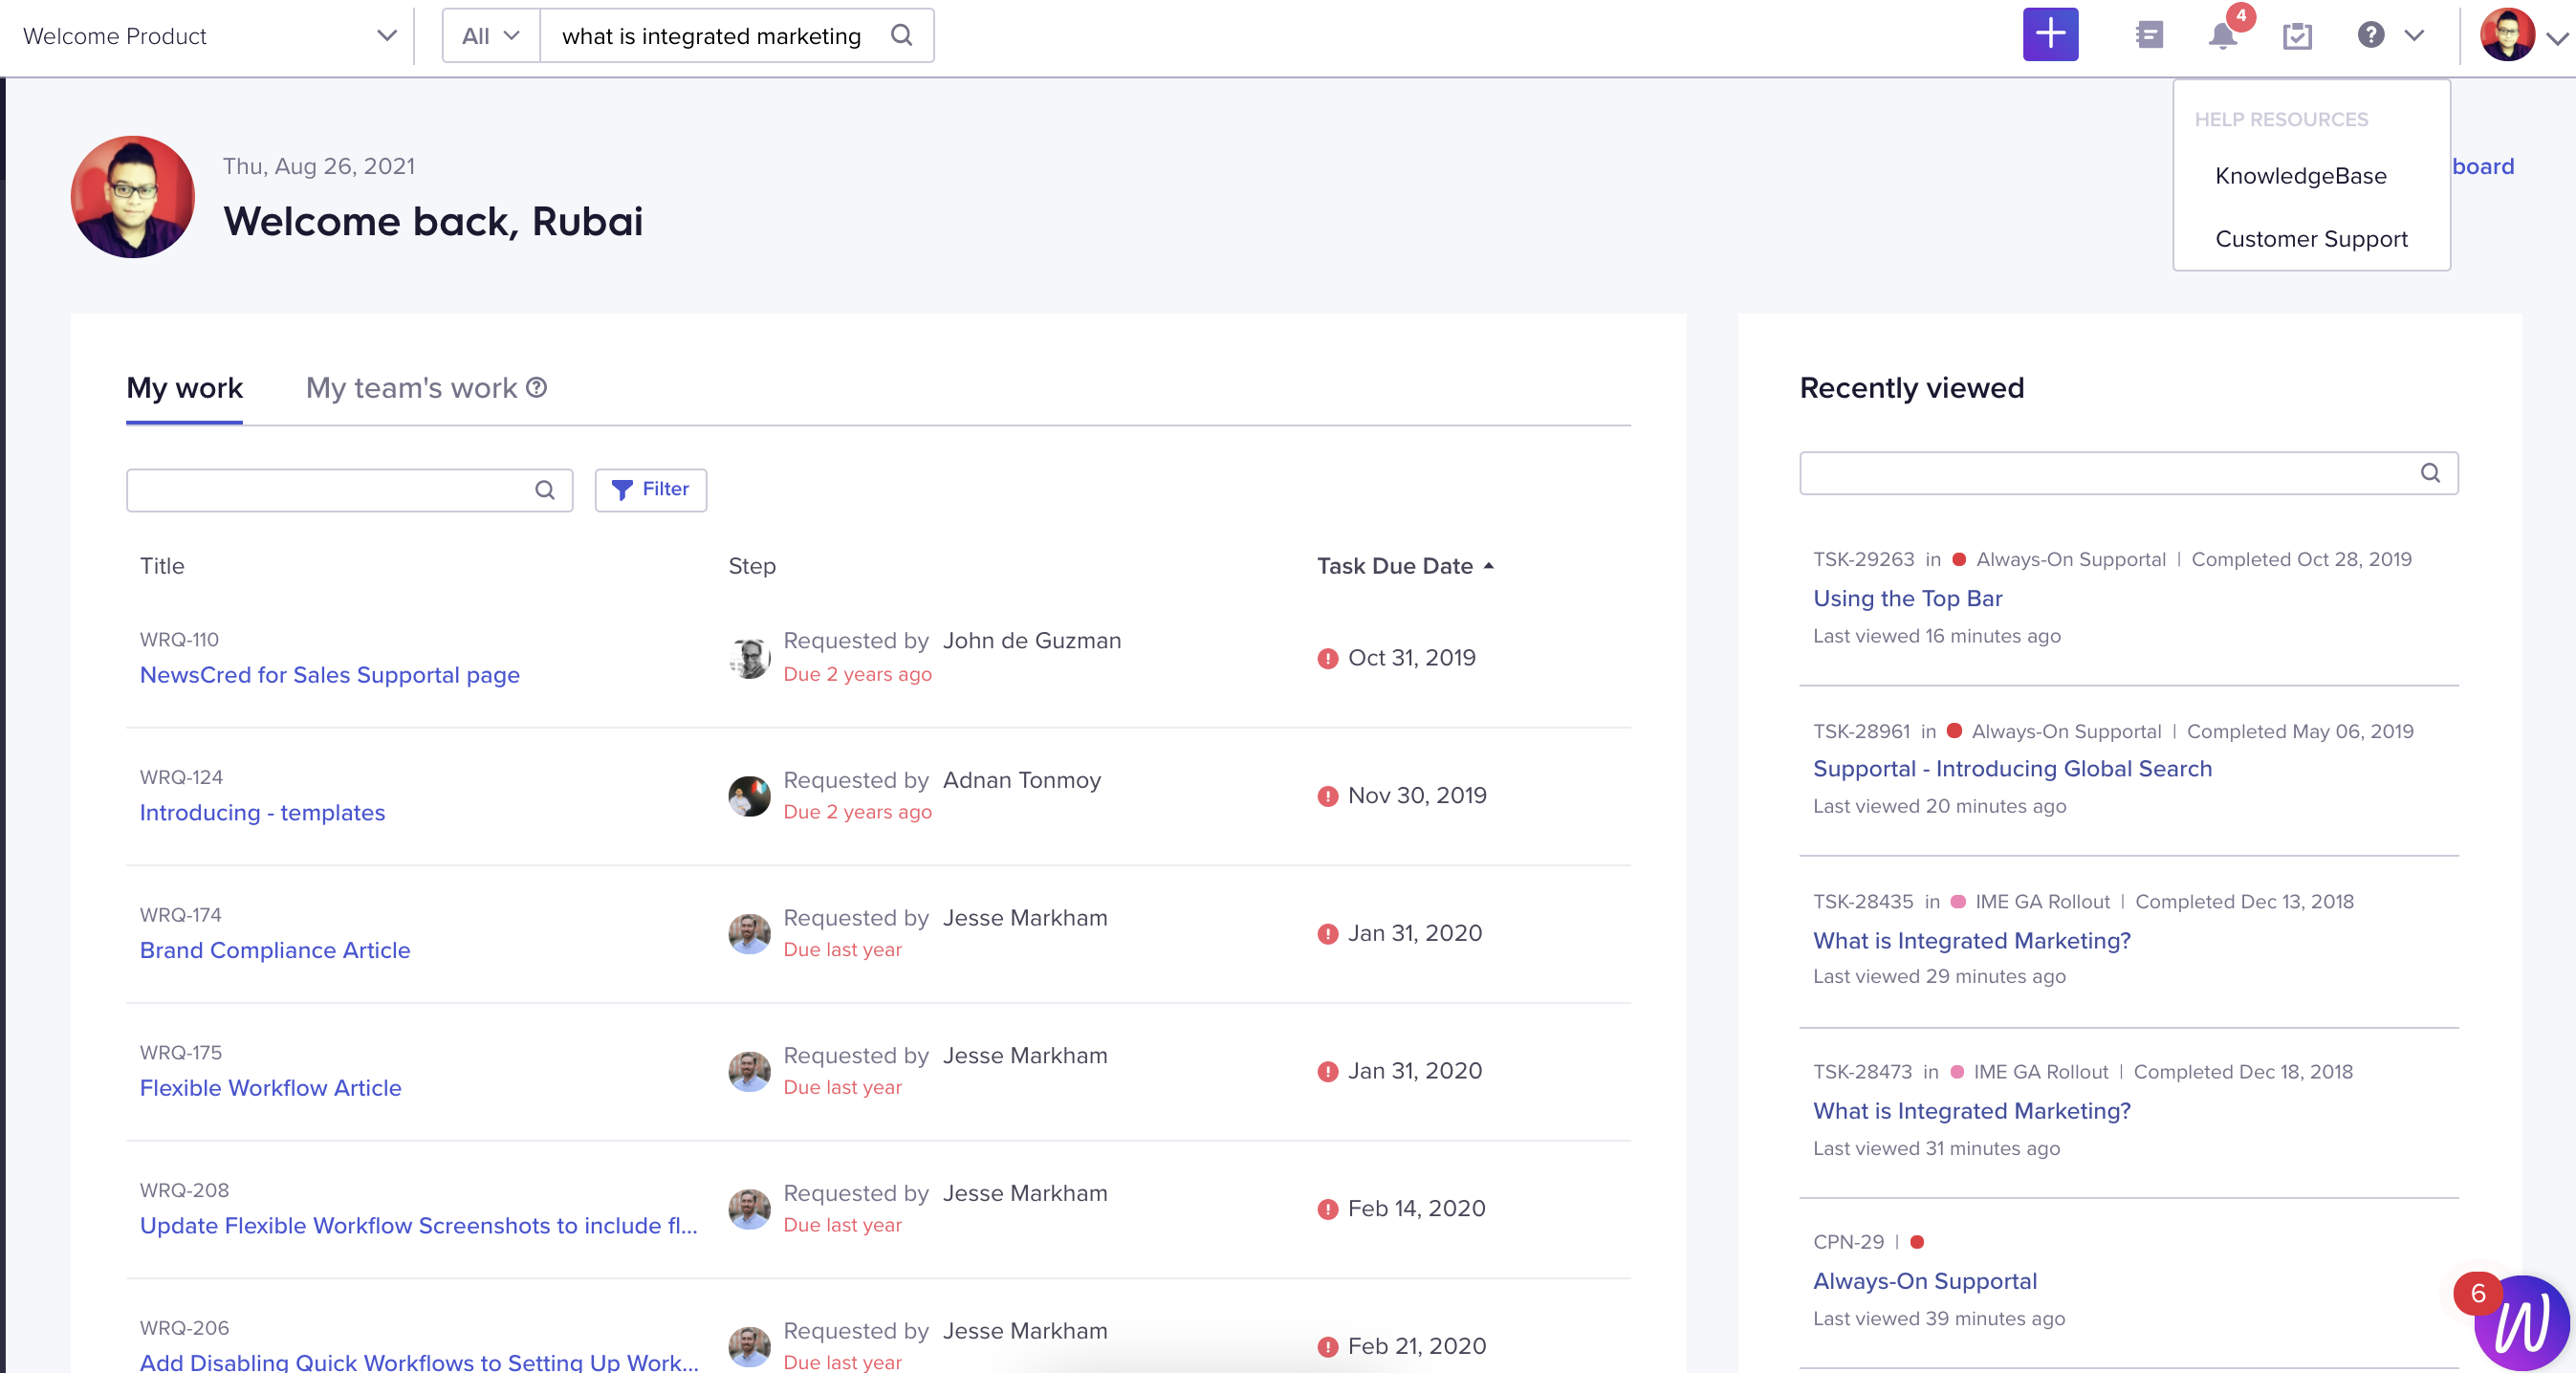The height and width of the screenshot is (1373, 2576).
Task: Click the purple plus create button
Action: pyautogui.click(x=2050, y=35)
